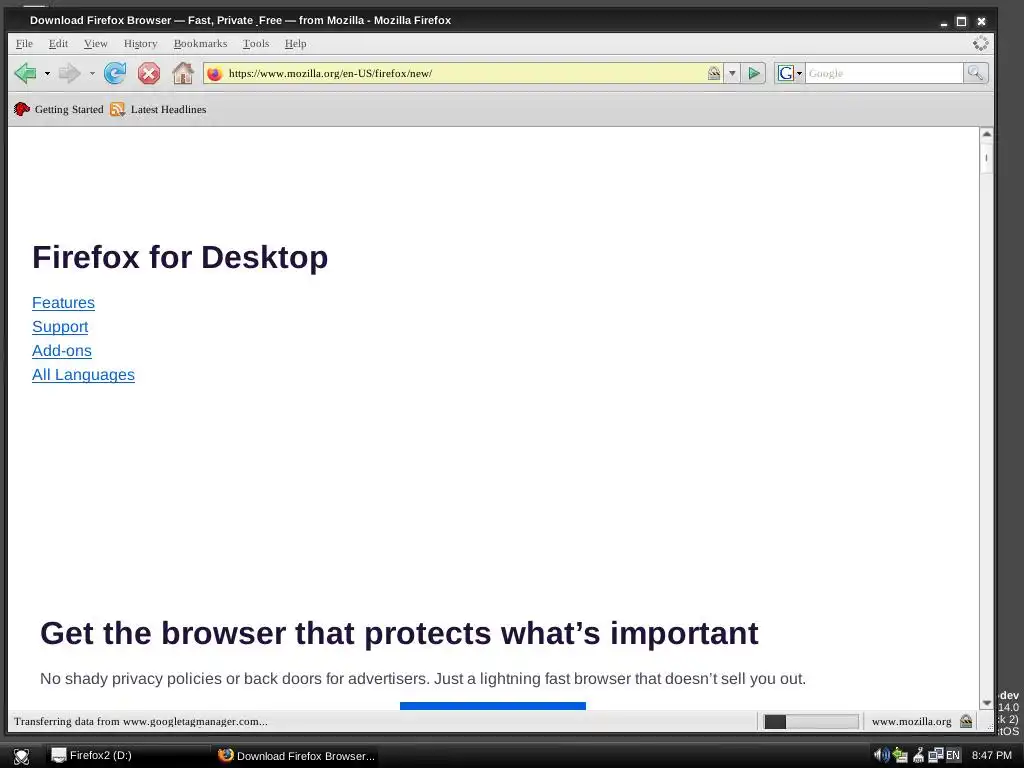Go back with the green Back arrow
The width and height of the screenshot is (1024, 768).
[25, 73]
